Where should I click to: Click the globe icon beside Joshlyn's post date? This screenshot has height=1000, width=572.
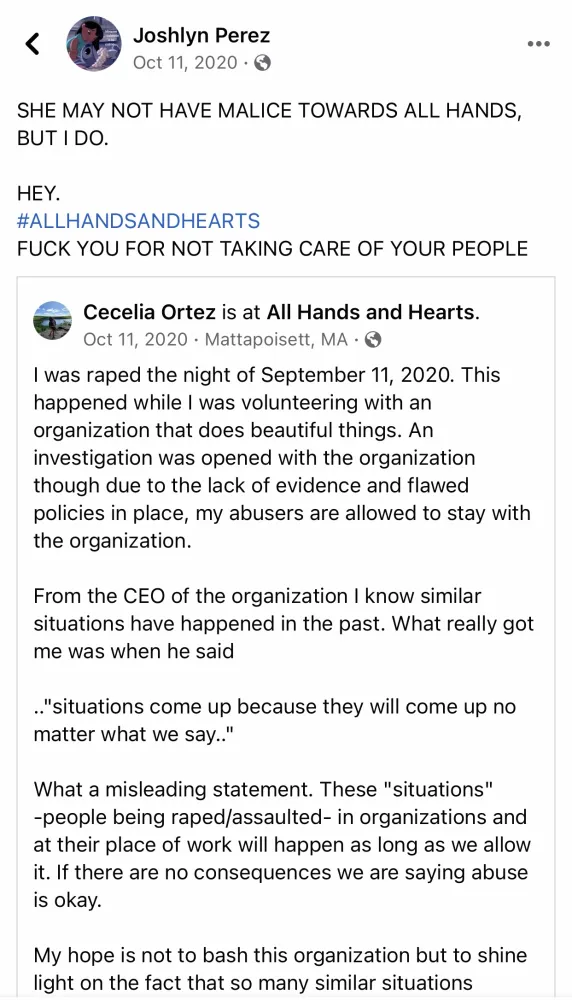click(263, 62)
